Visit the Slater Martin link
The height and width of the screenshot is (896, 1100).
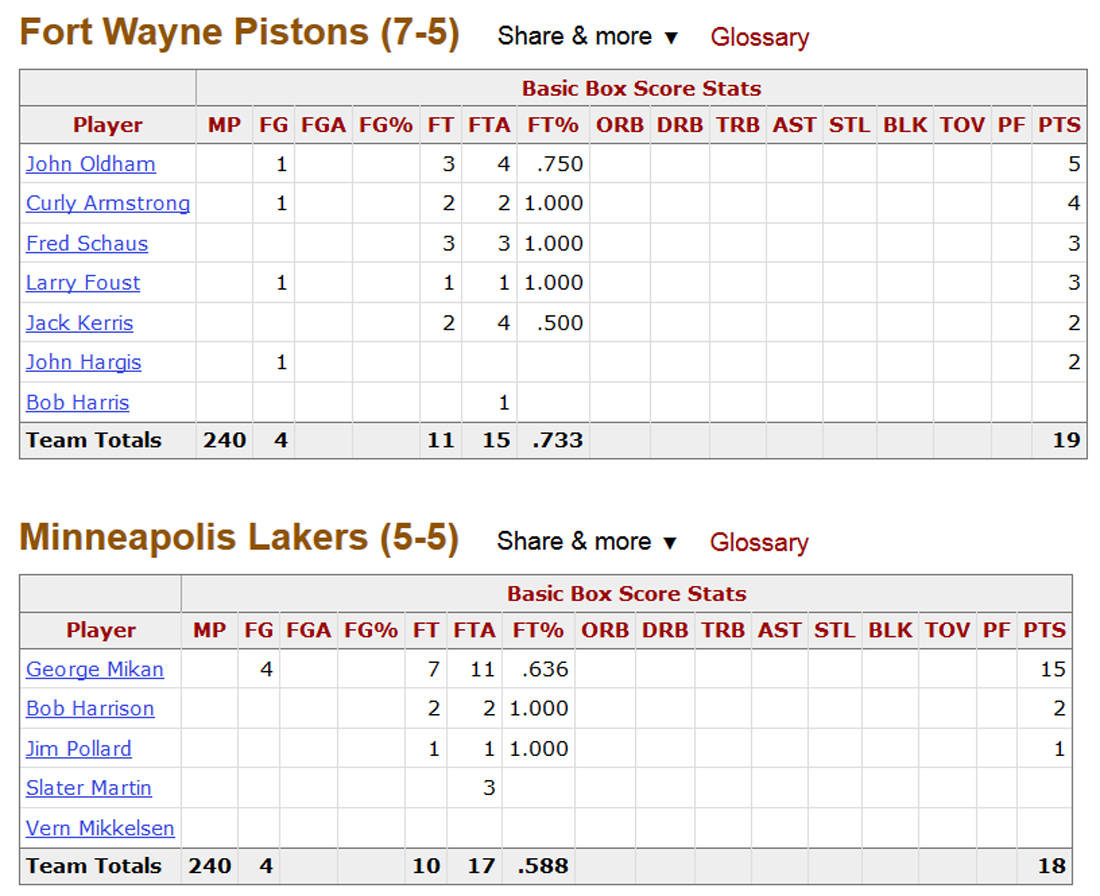[x=88, y=788]
